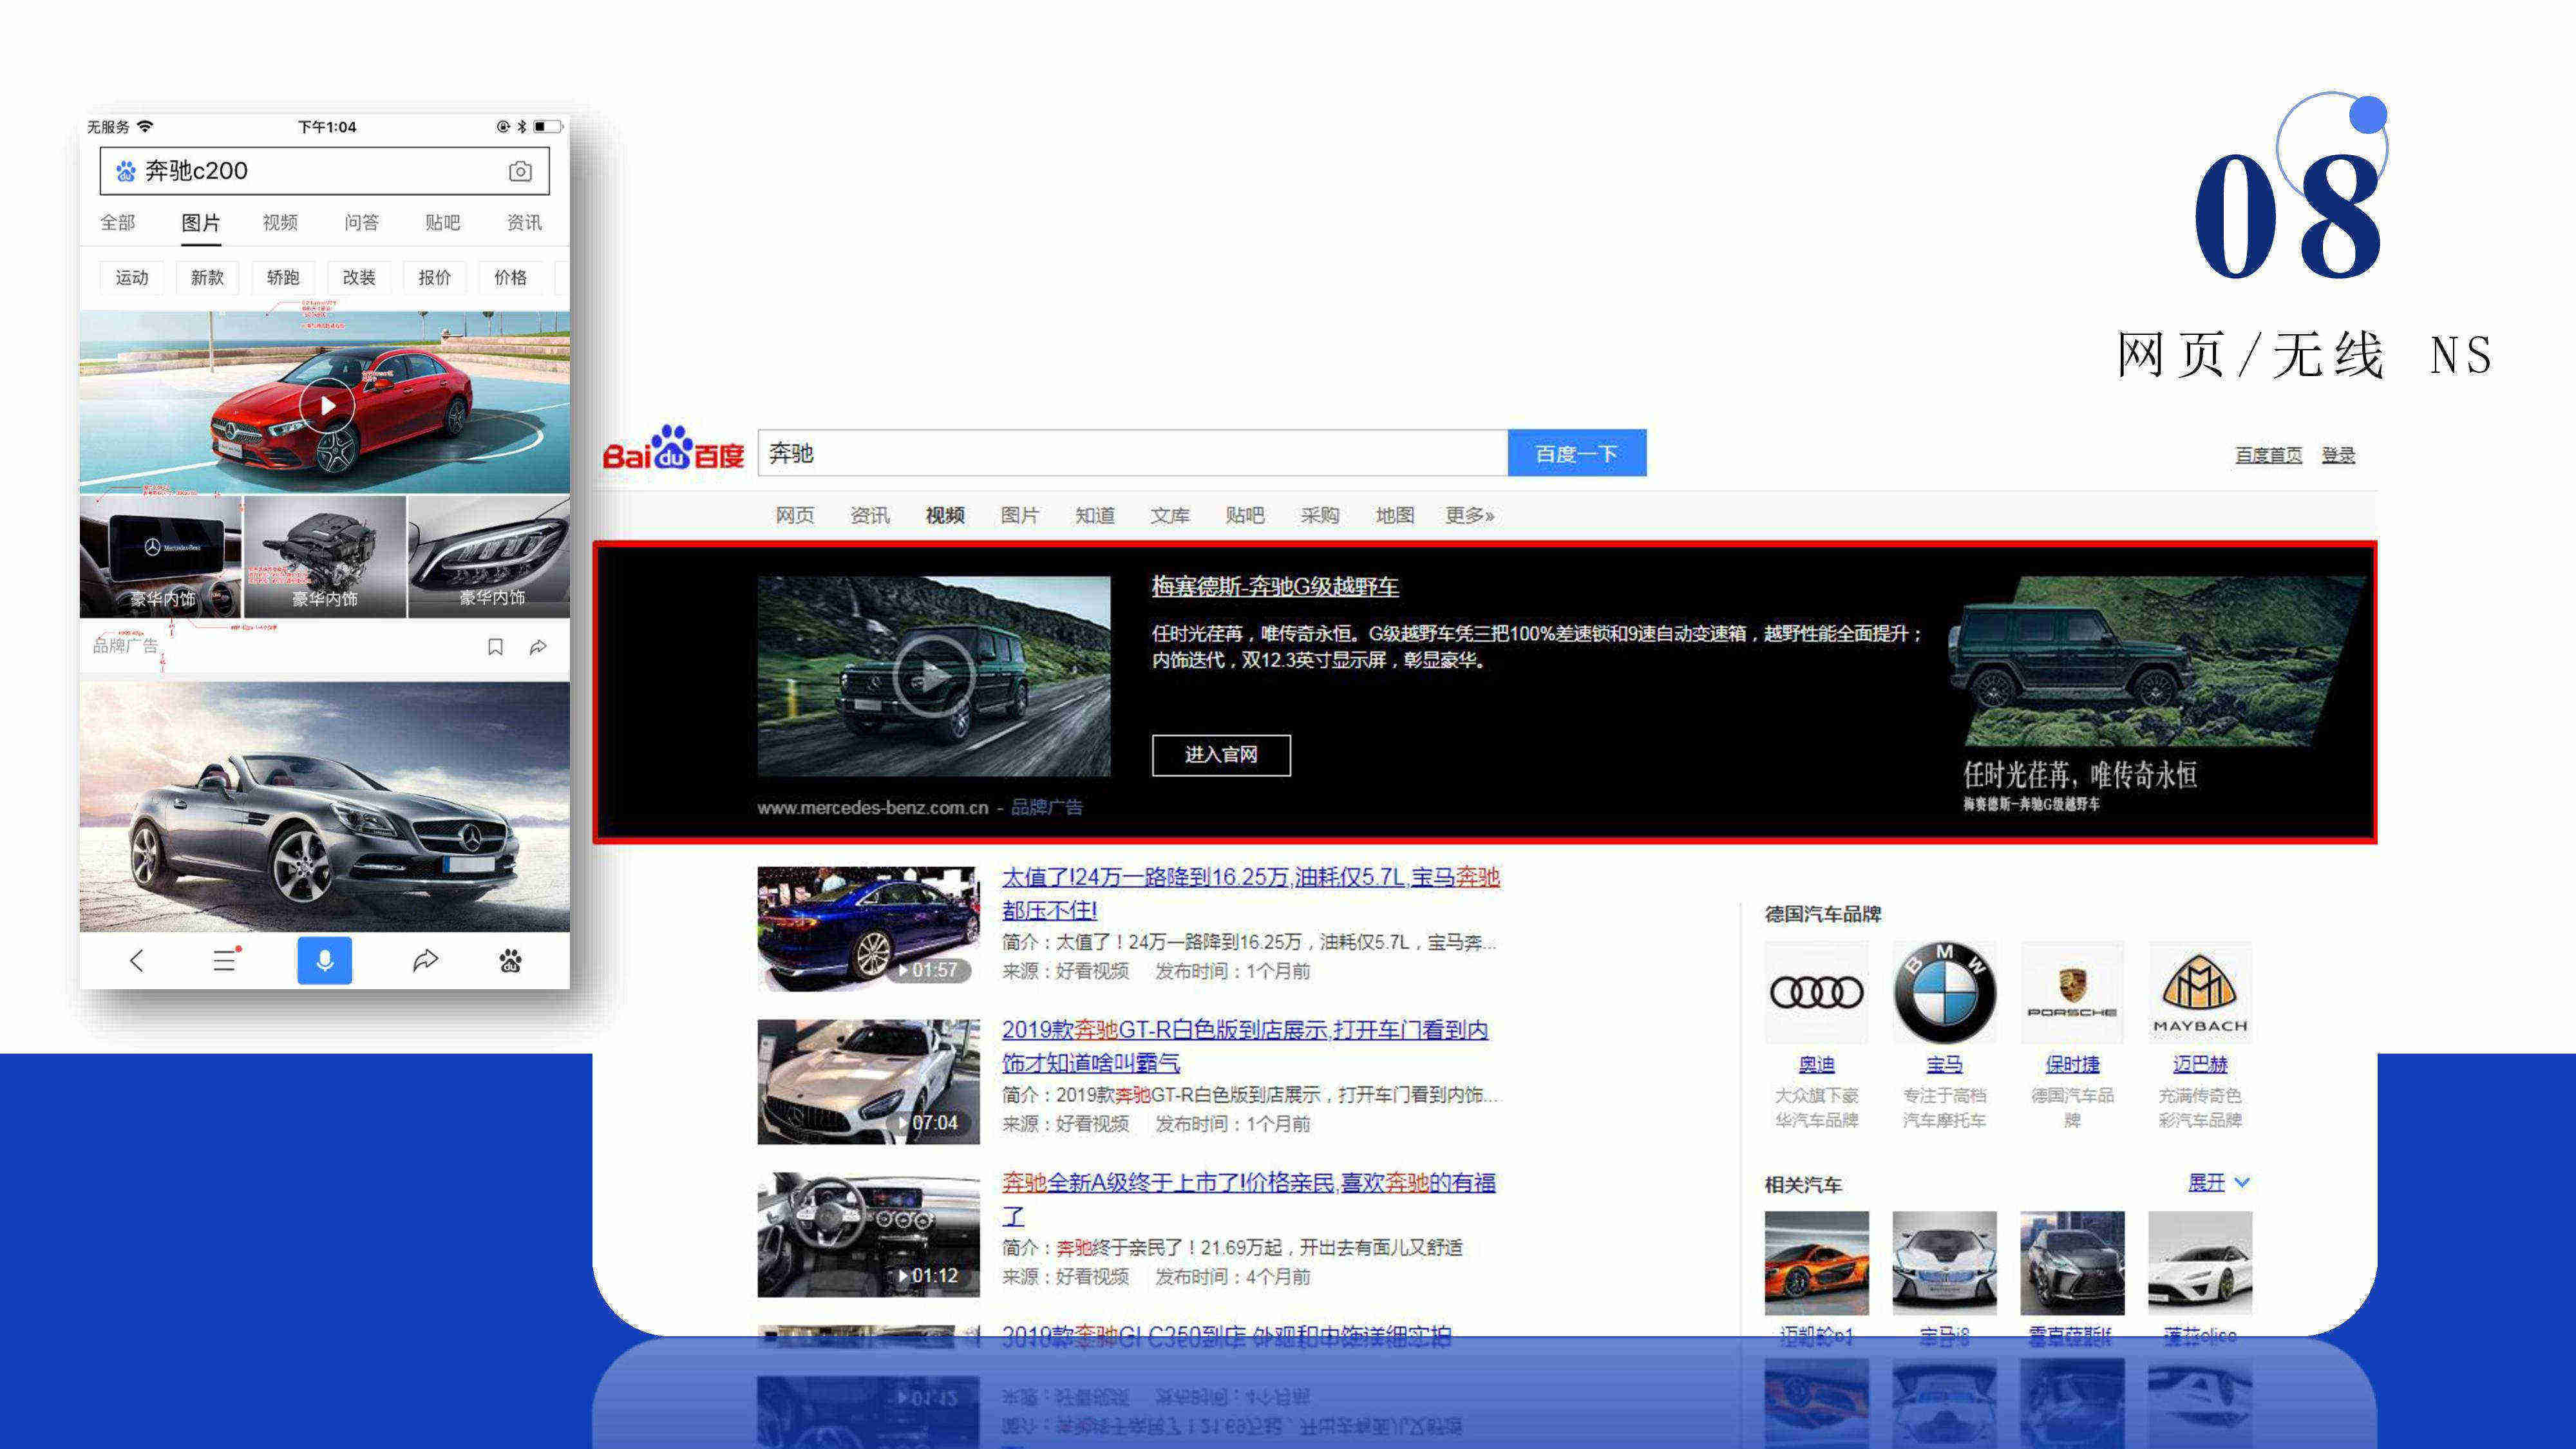
Task: Open the 奔驰全新A级终于上市了 video title
Action: coord(1249,1199)
